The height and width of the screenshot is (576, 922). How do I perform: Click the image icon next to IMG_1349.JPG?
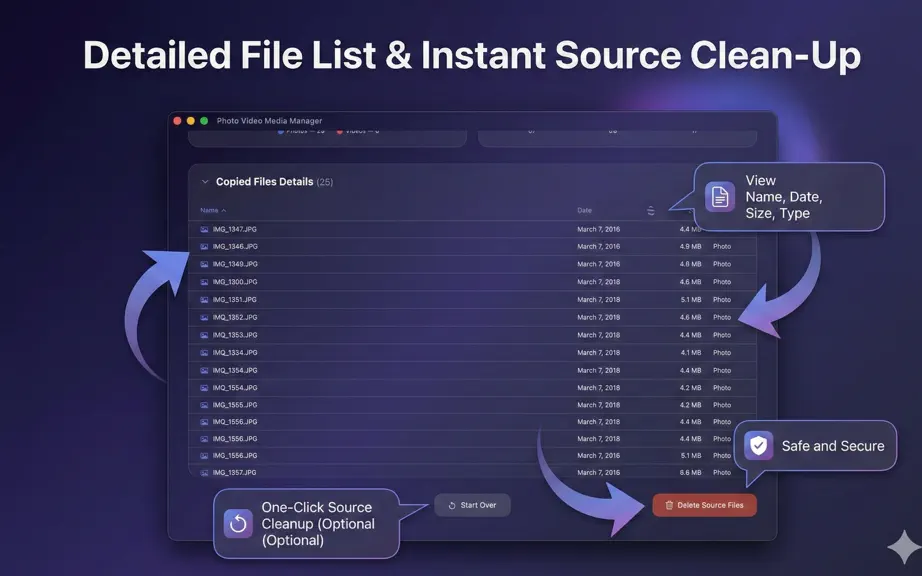(x=204, y=264)
